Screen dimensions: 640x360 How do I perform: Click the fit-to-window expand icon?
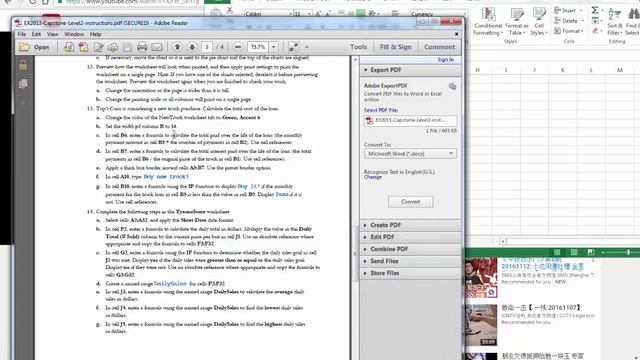click(x=293, y=47)
